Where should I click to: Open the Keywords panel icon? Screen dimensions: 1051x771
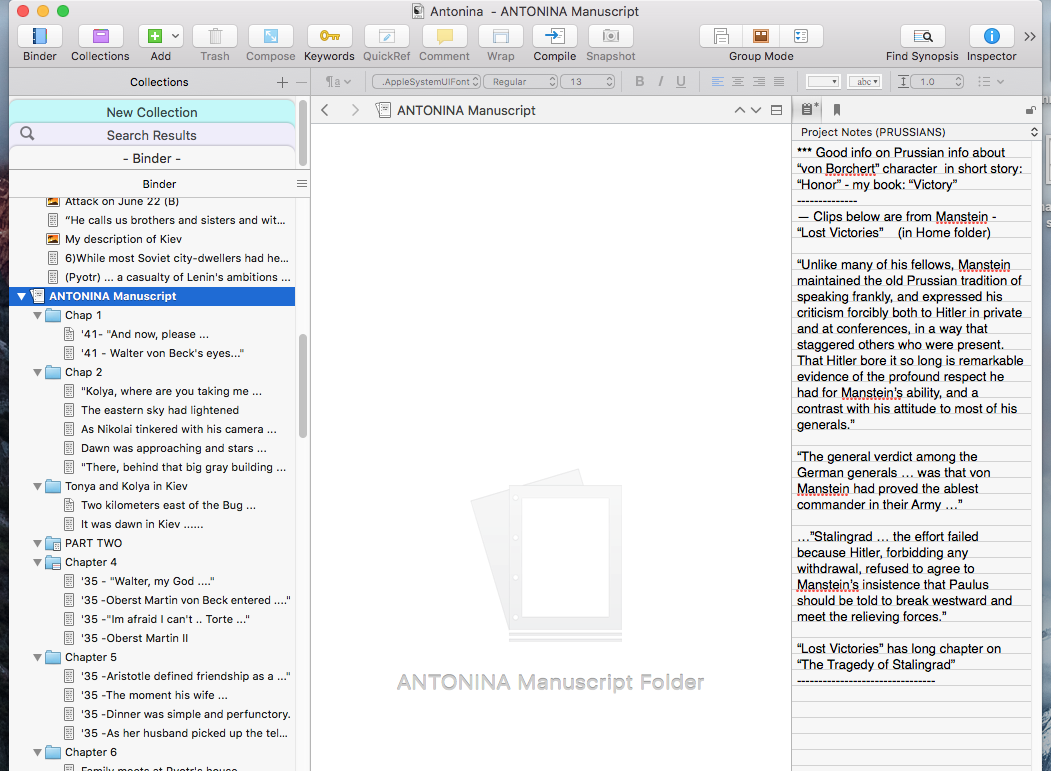pos(329,36)
